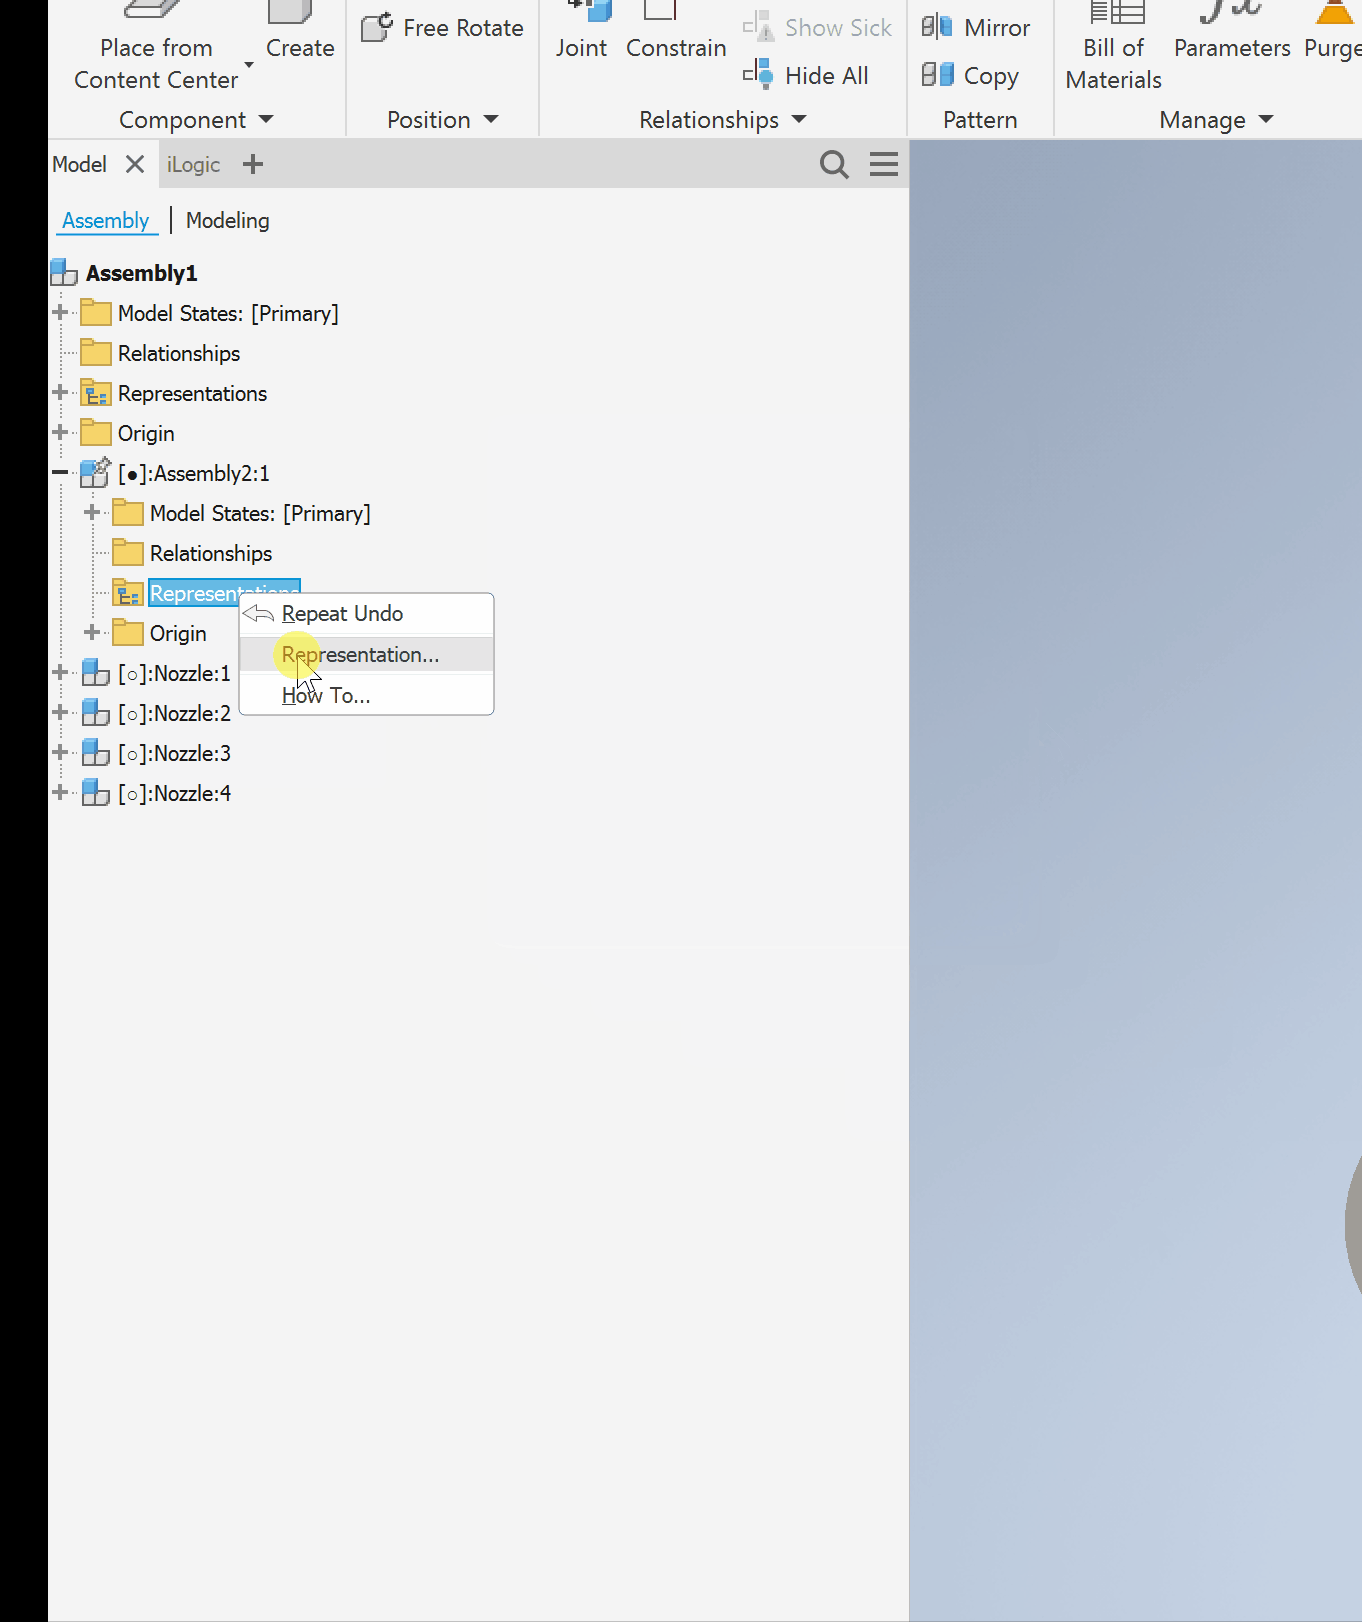Click the Joint button
Viewport: 1362px width, 1622px height.
tap(581, 32)
